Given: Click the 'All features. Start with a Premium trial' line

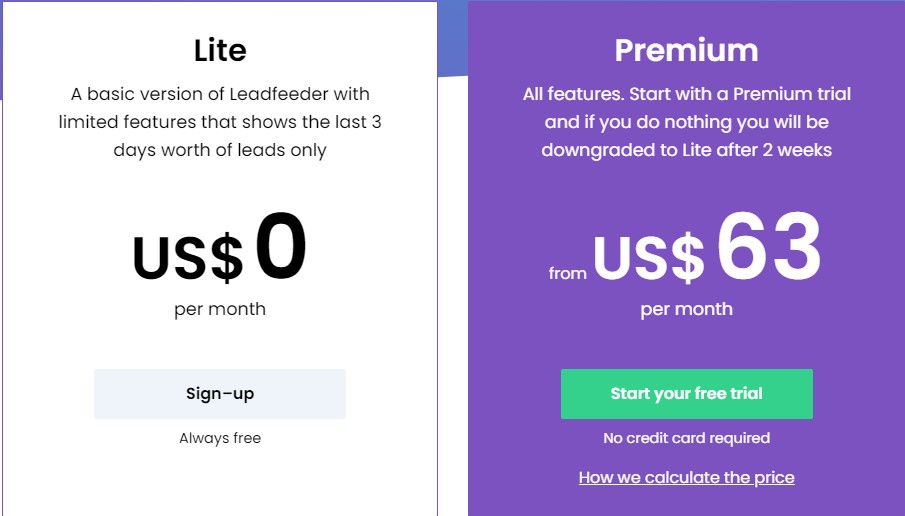Looking at the screenshot, I should [x=687, y=94].
